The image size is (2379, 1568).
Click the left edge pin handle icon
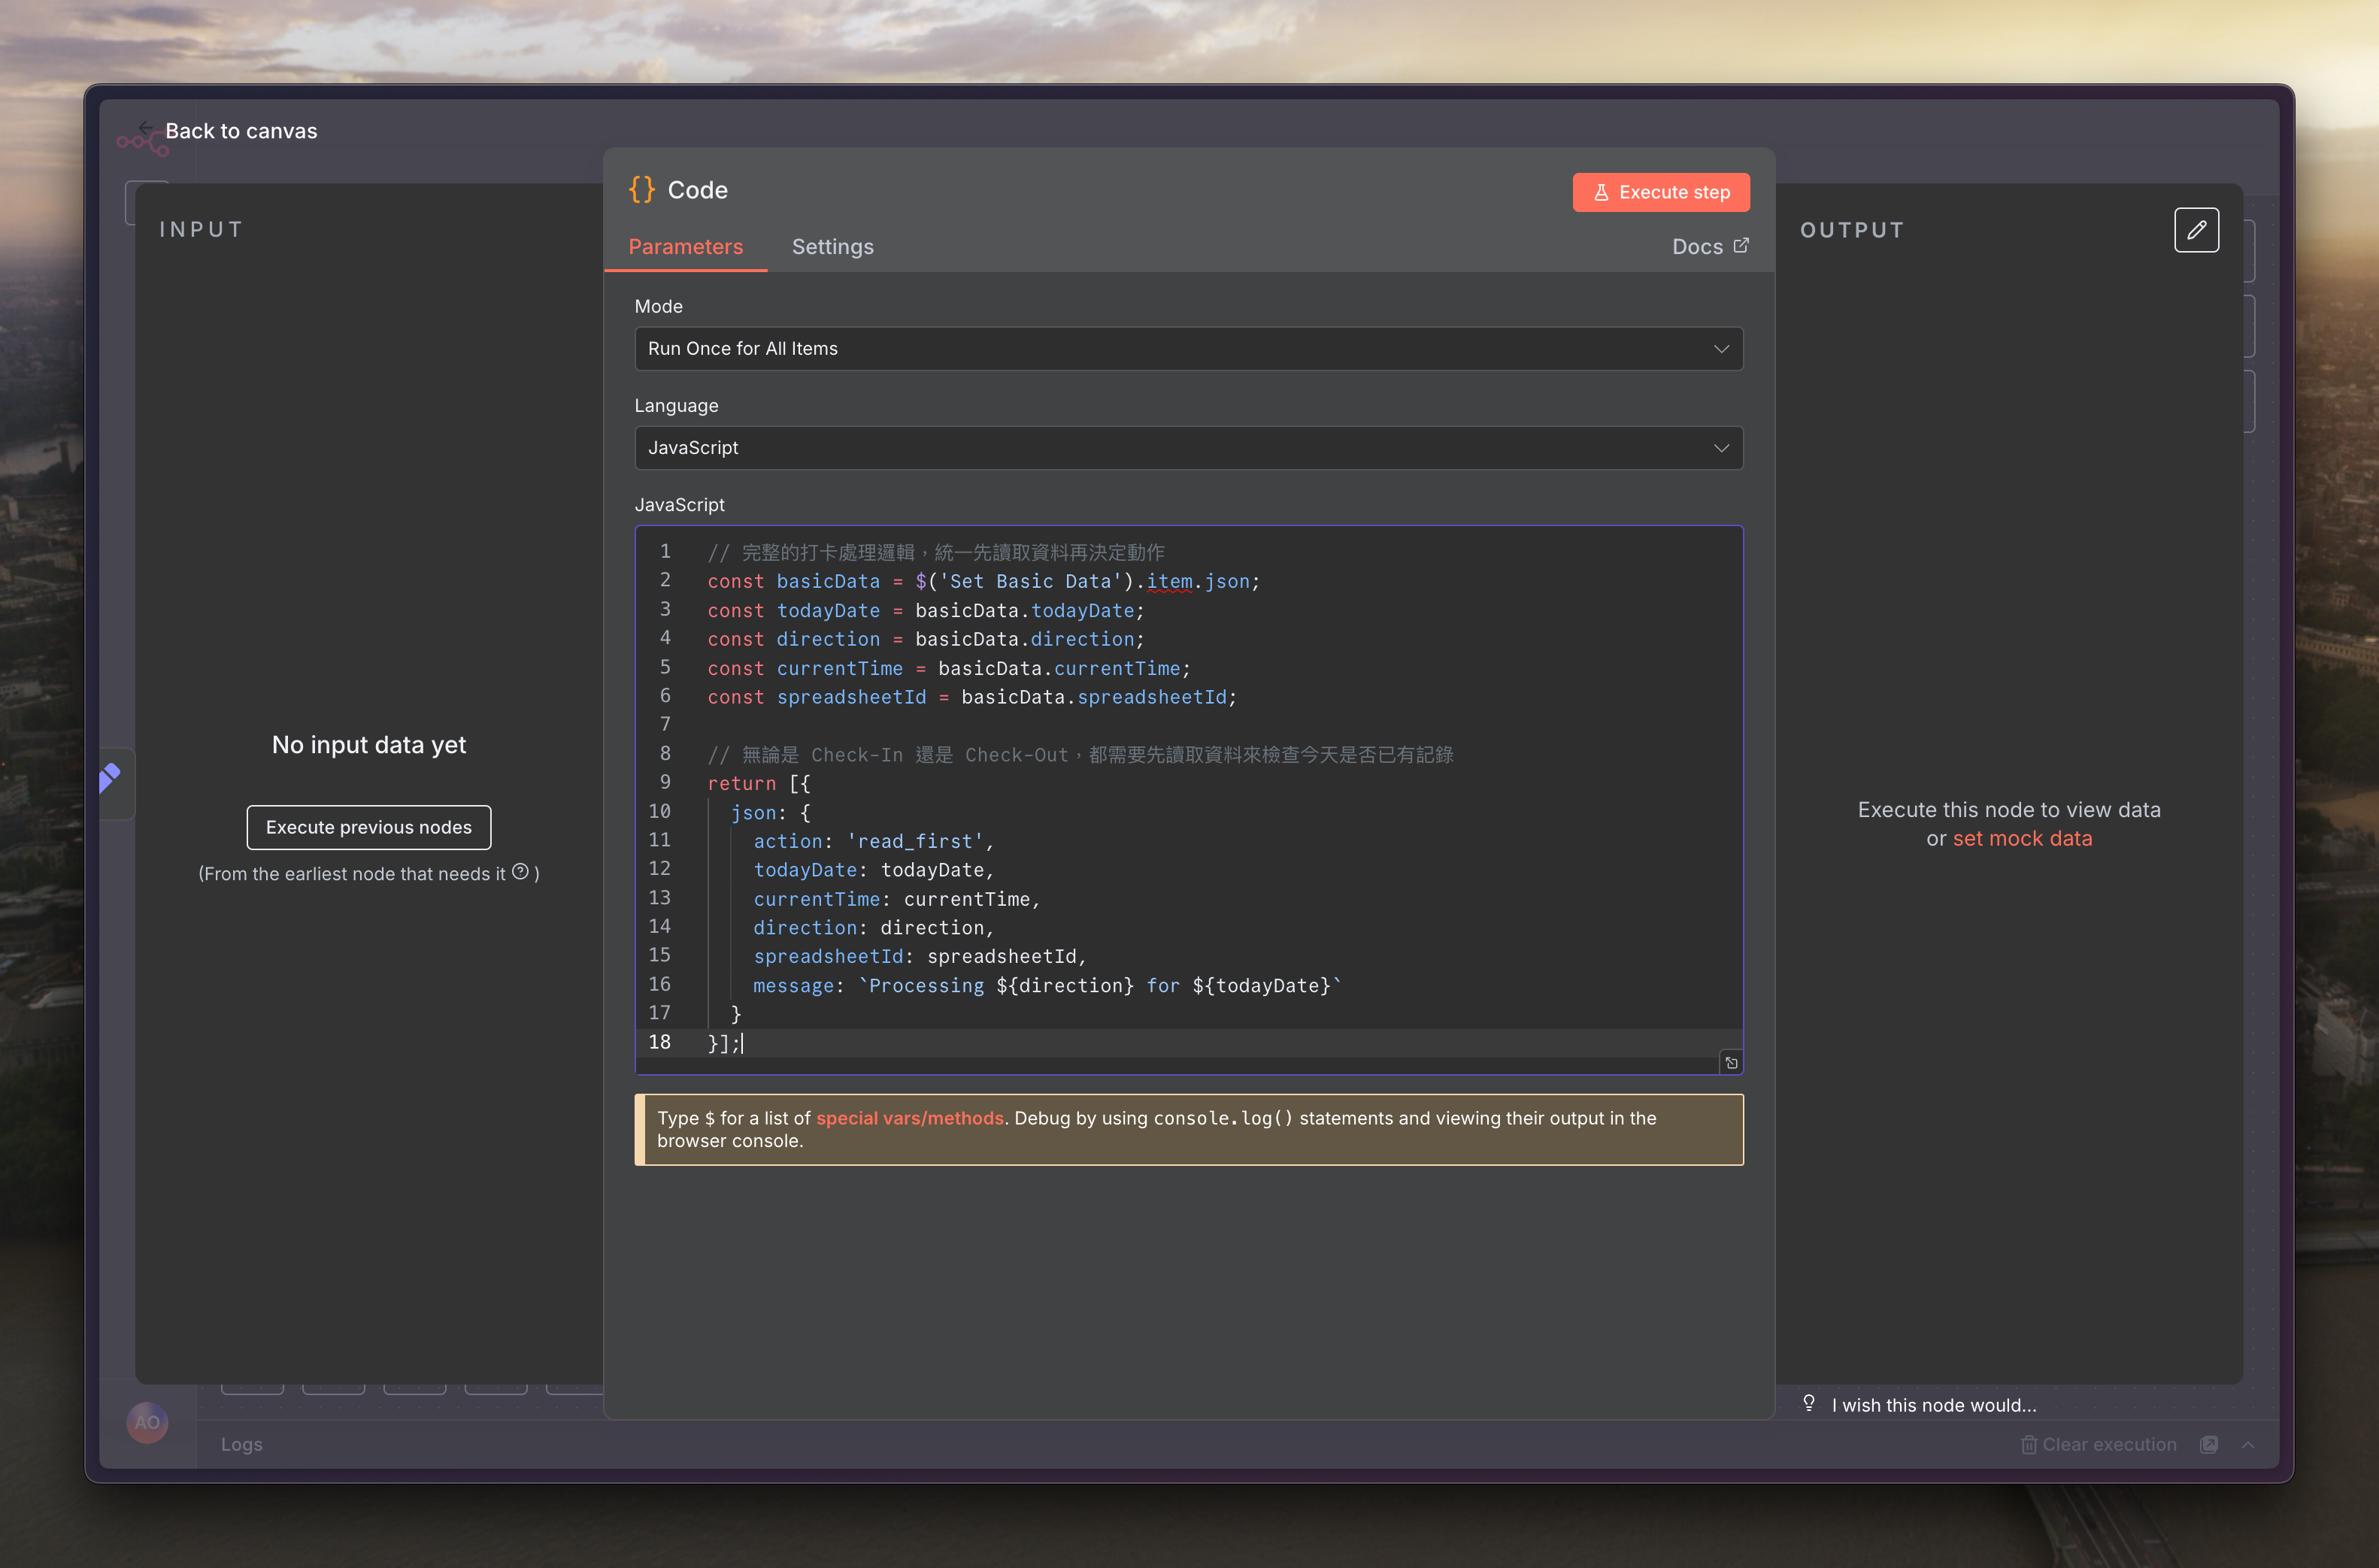[110, 778]
